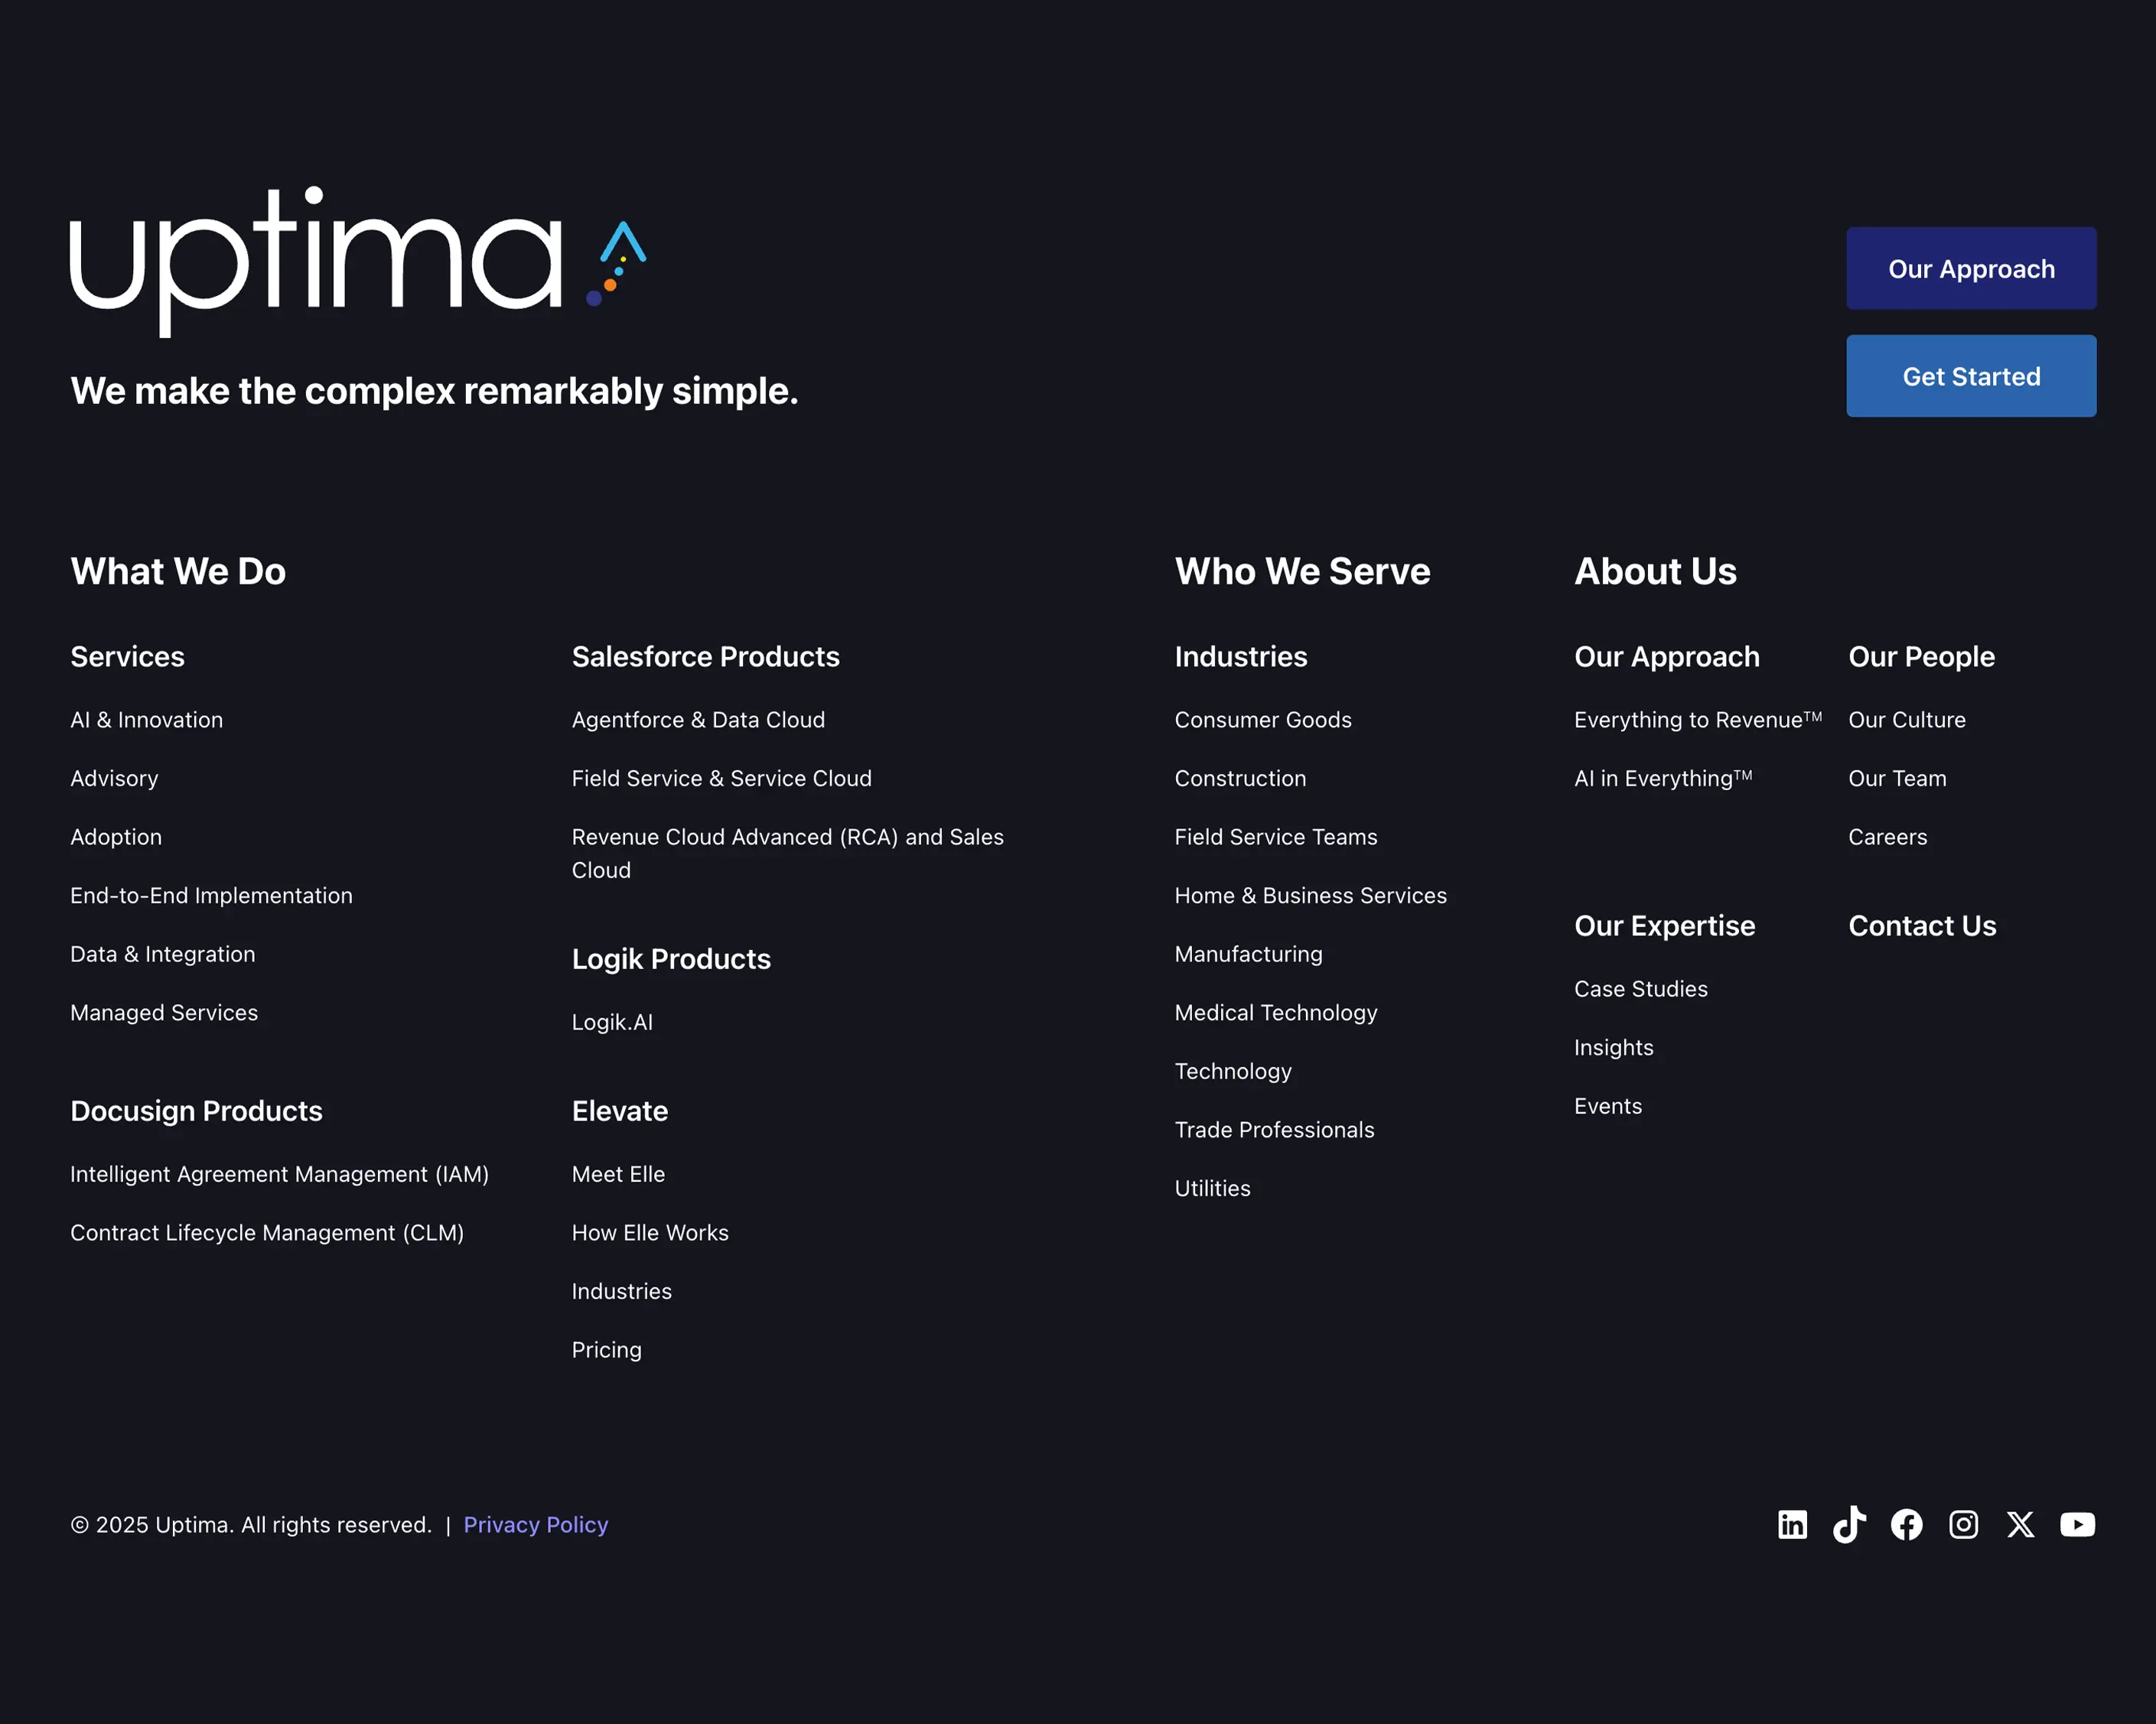Click the Salesforce Products heading
This screenshot has height=1724, width=2156.
705,656
